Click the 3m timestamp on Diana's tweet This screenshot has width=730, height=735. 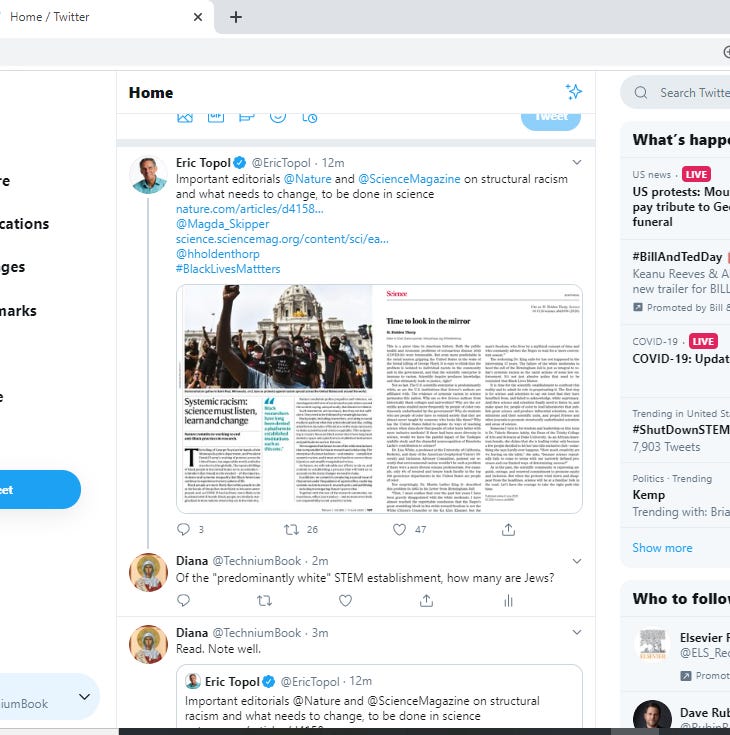tap(320, 633)
